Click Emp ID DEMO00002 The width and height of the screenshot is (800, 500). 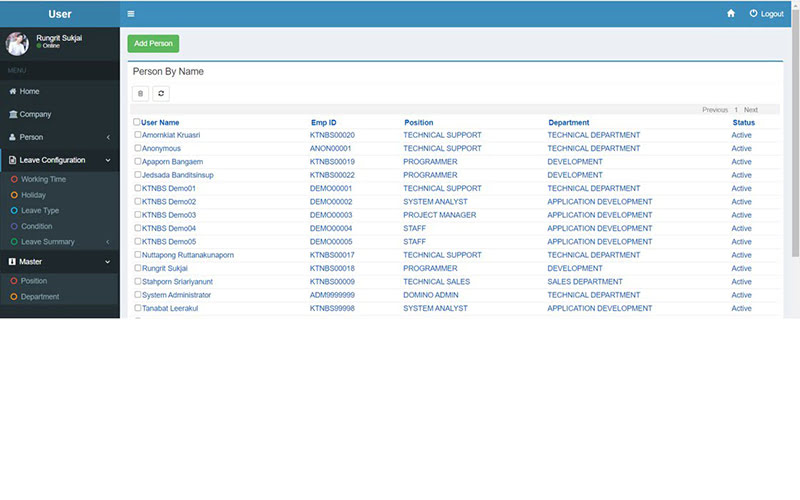pyautogui.click(x=331, y=202)
